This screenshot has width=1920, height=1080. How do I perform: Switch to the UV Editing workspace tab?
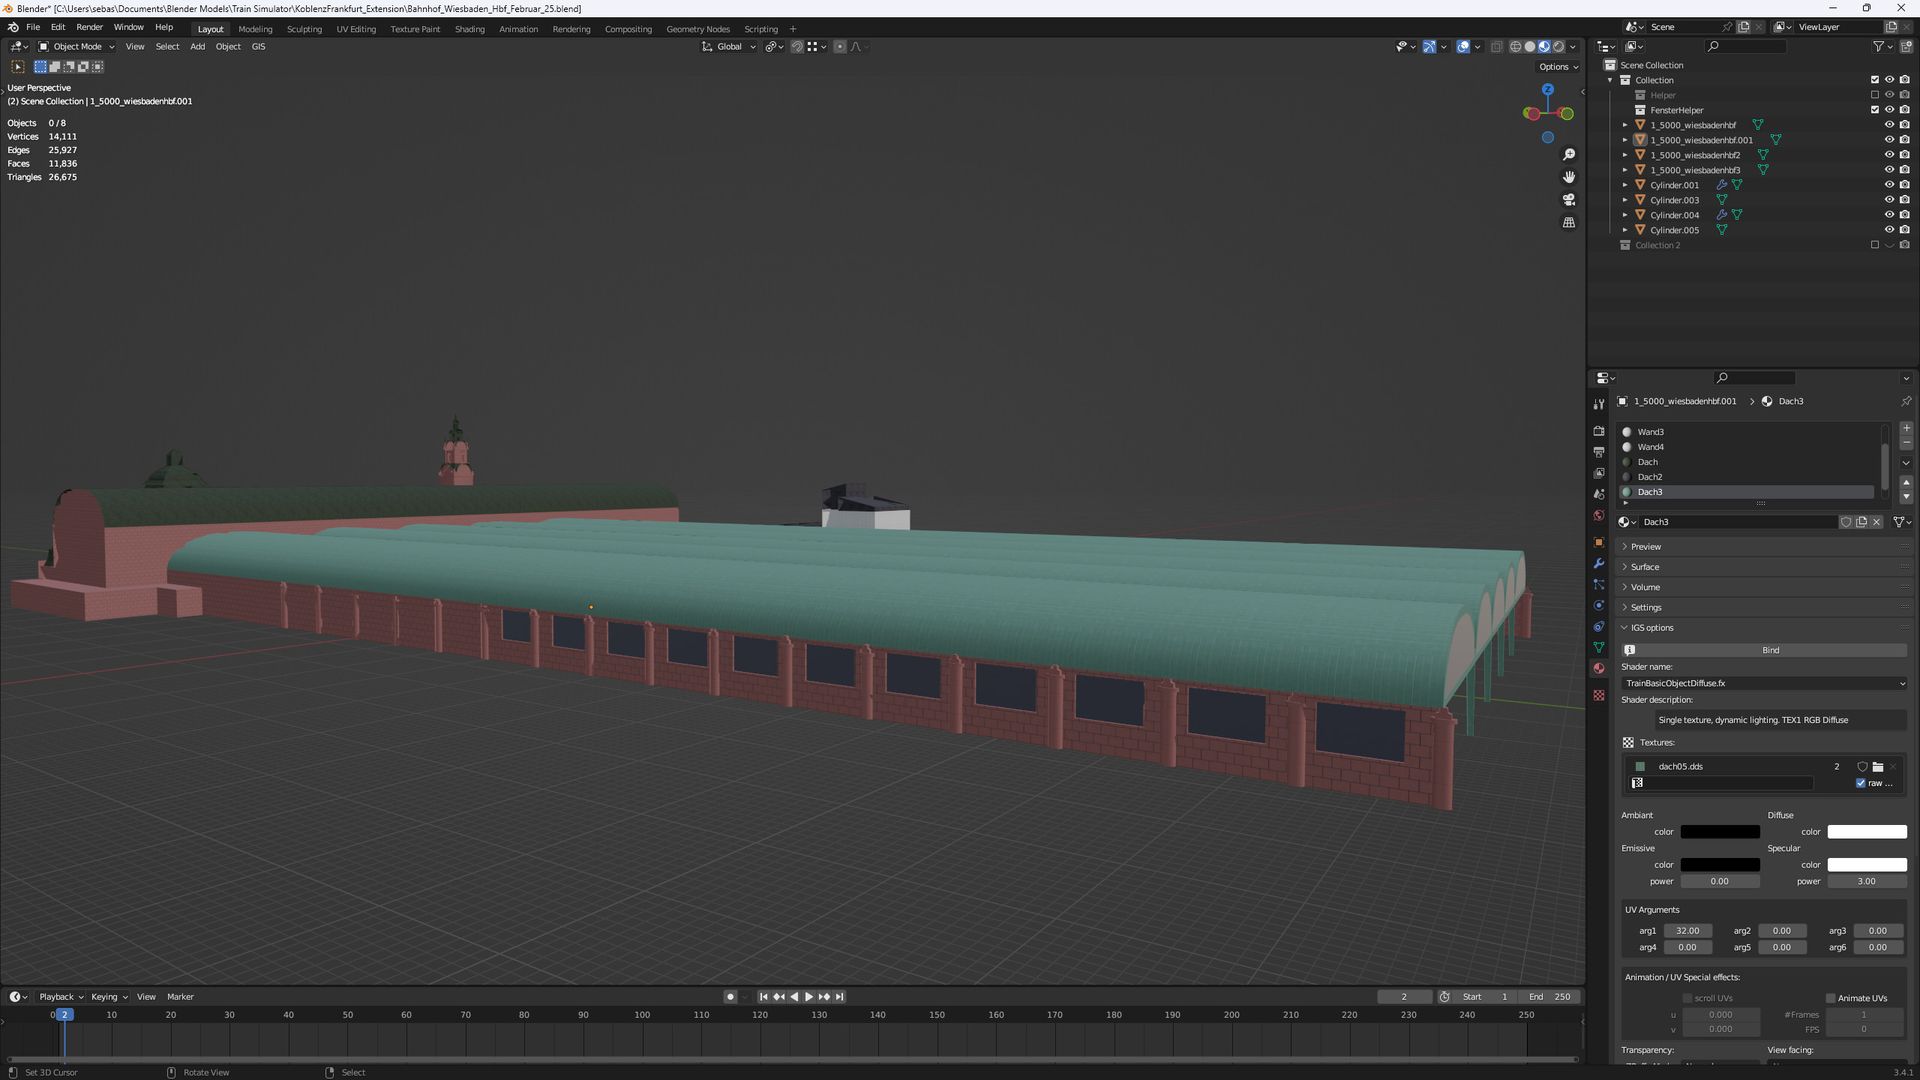(x=356, y=29)
